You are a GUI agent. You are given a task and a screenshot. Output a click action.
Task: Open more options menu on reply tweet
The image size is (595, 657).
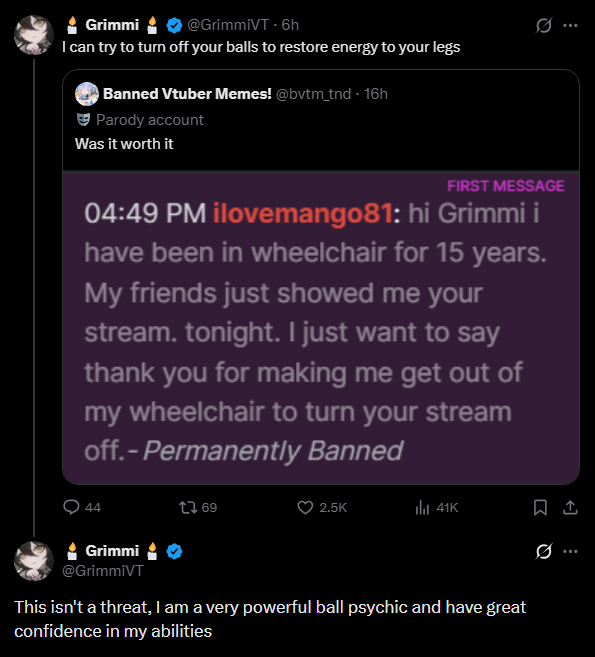[x=570, y=551]
